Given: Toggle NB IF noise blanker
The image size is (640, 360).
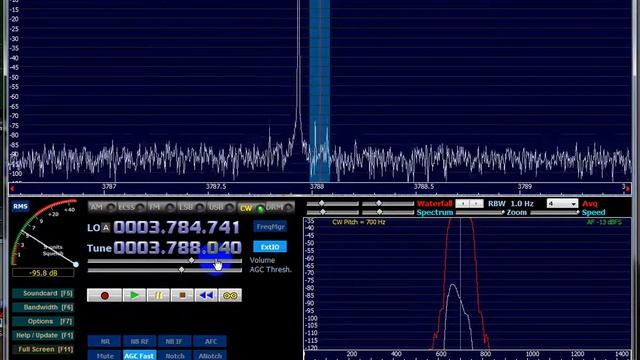Looking at the screenshot, I should pyautogui.click(x=175, y=341).
